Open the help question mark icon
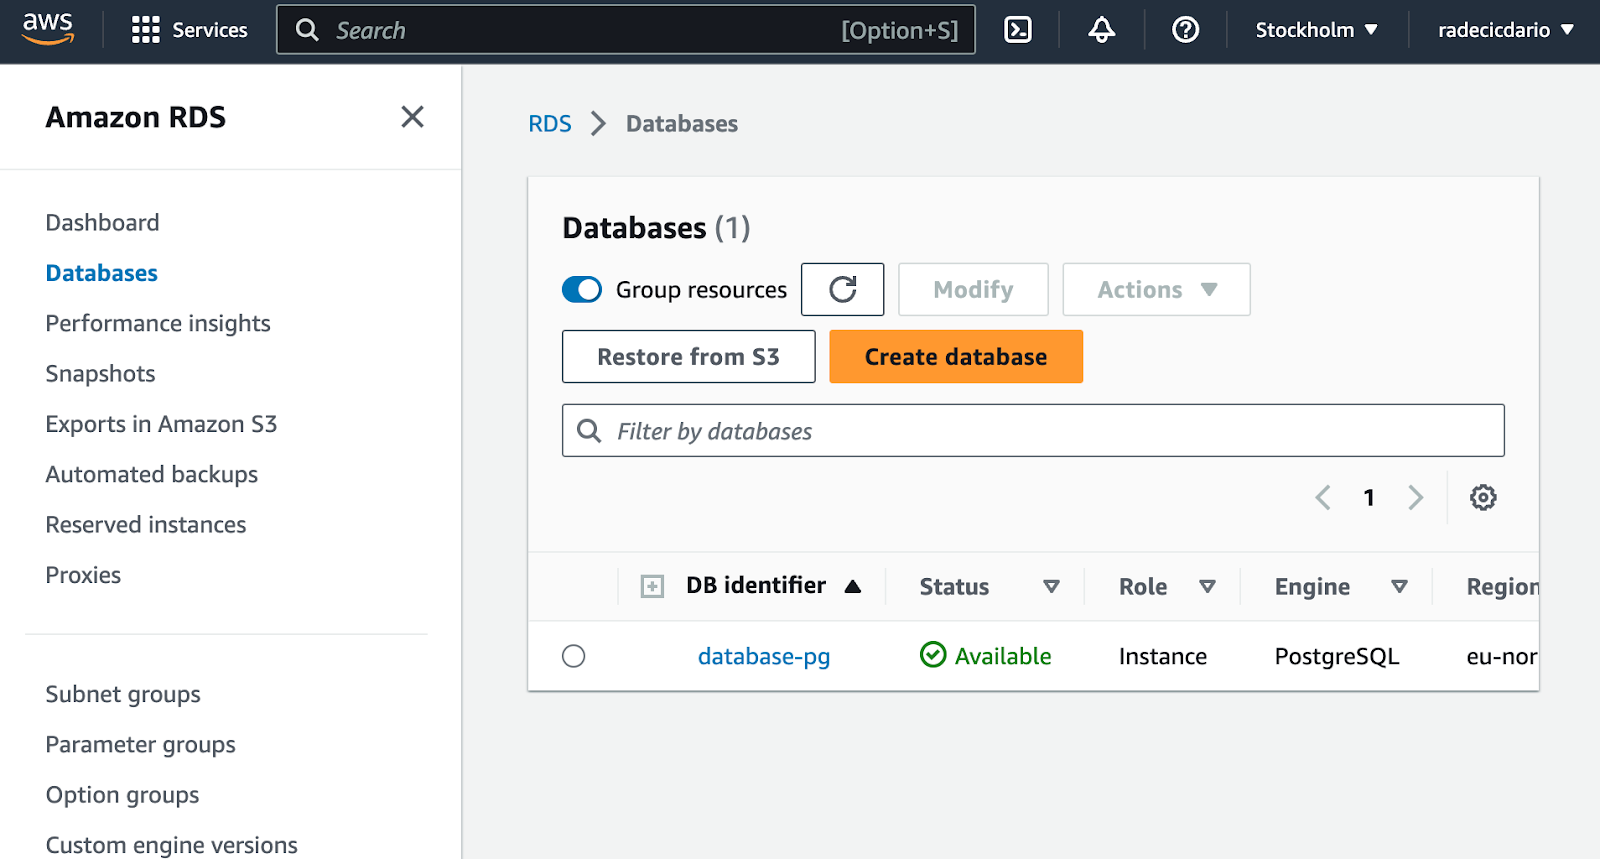This screenshot has width=1600, height=859. pyautogui.click(x=1185, y=30)
